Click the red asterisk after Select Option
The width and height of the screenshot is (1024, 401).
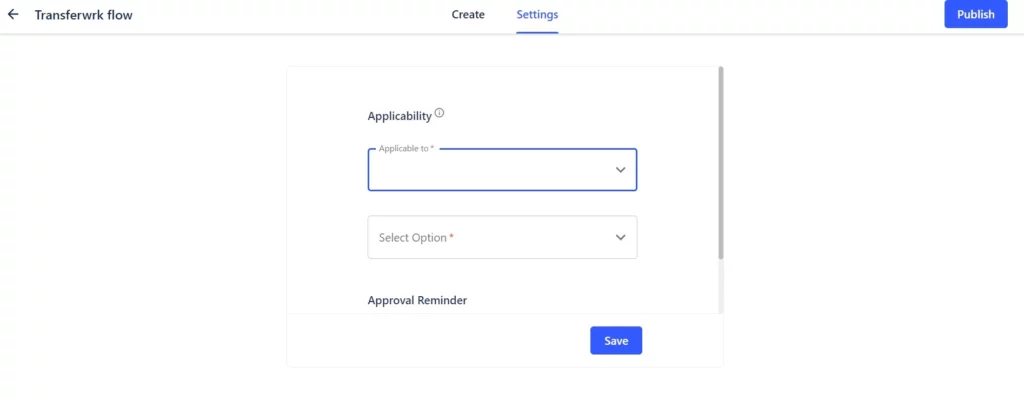click(x=451, y=236)
